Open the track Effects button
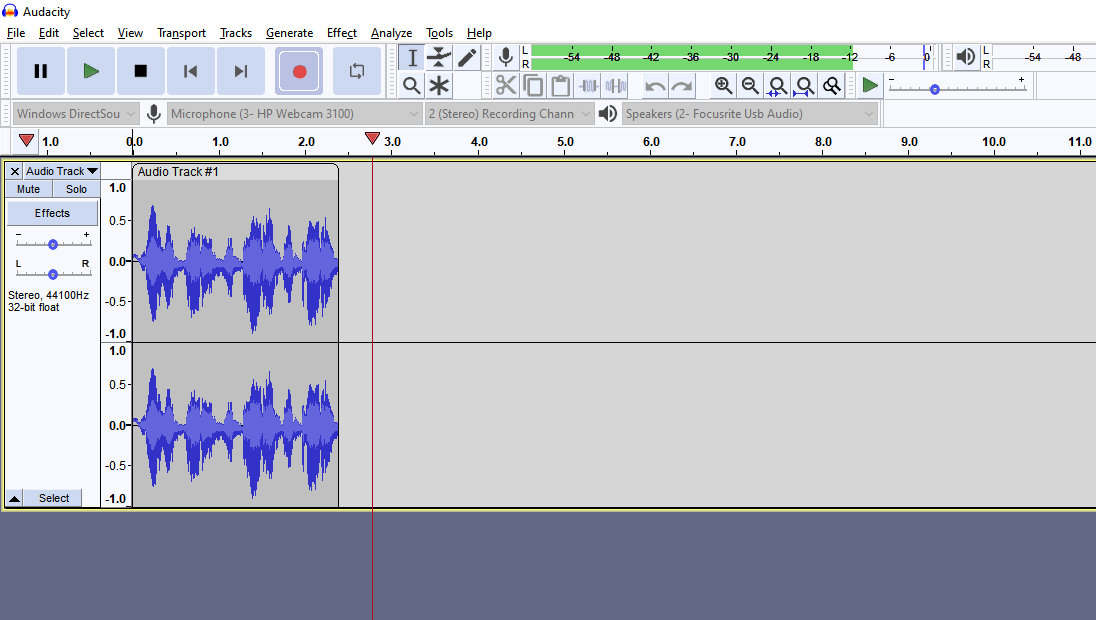The image size is (1096, 620). tap(52, 213)
